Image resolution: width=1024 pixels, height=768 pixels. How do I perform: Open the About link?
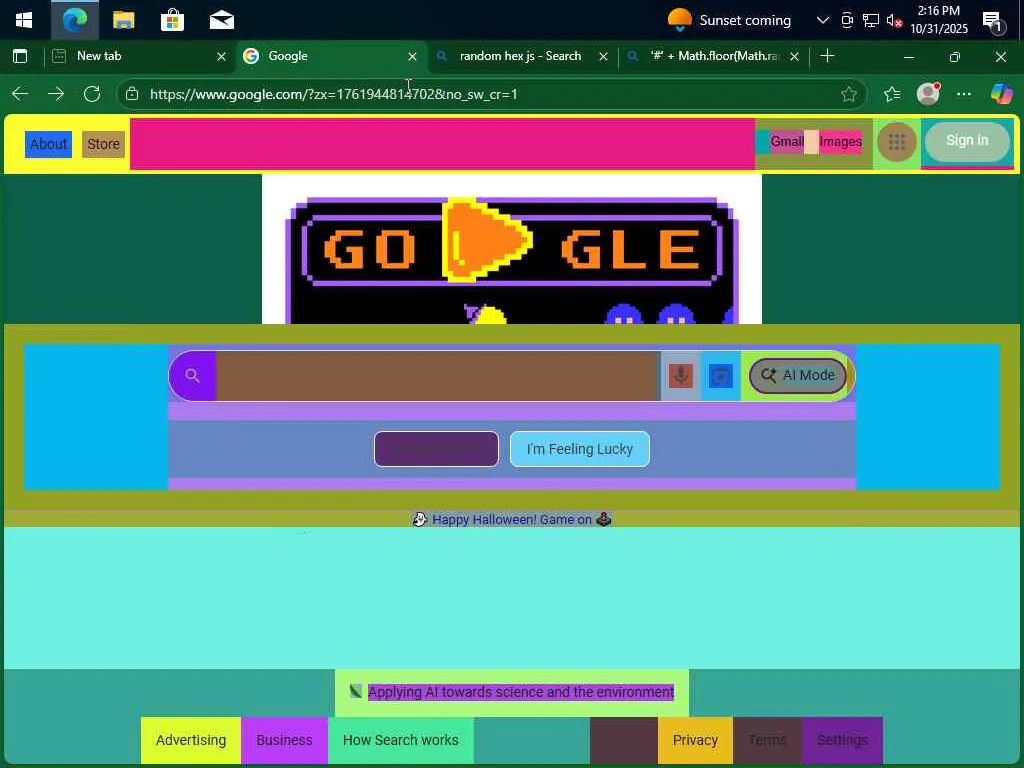pos(48,144)
